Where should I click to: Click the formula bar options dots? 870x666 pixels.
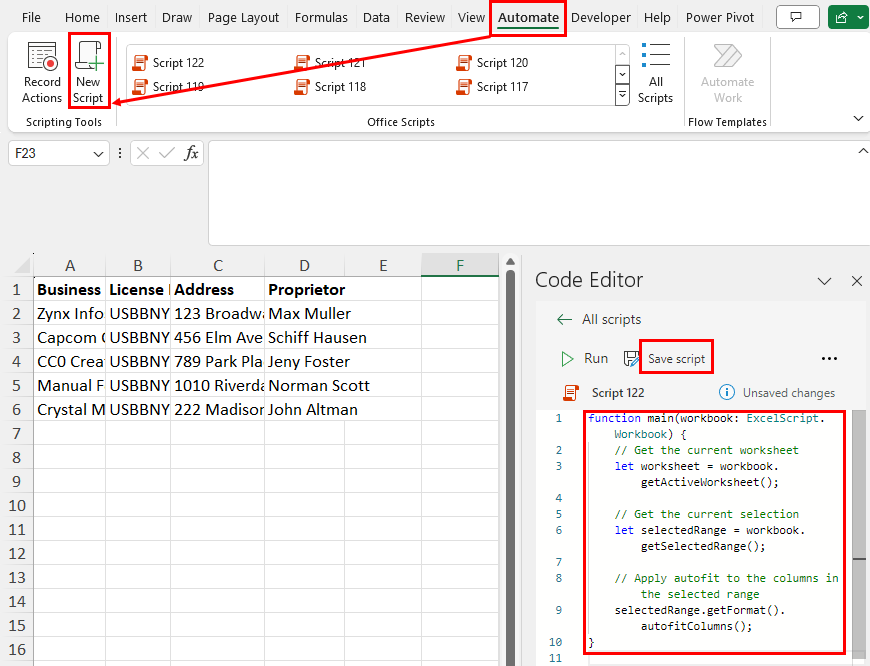point(120,153)
